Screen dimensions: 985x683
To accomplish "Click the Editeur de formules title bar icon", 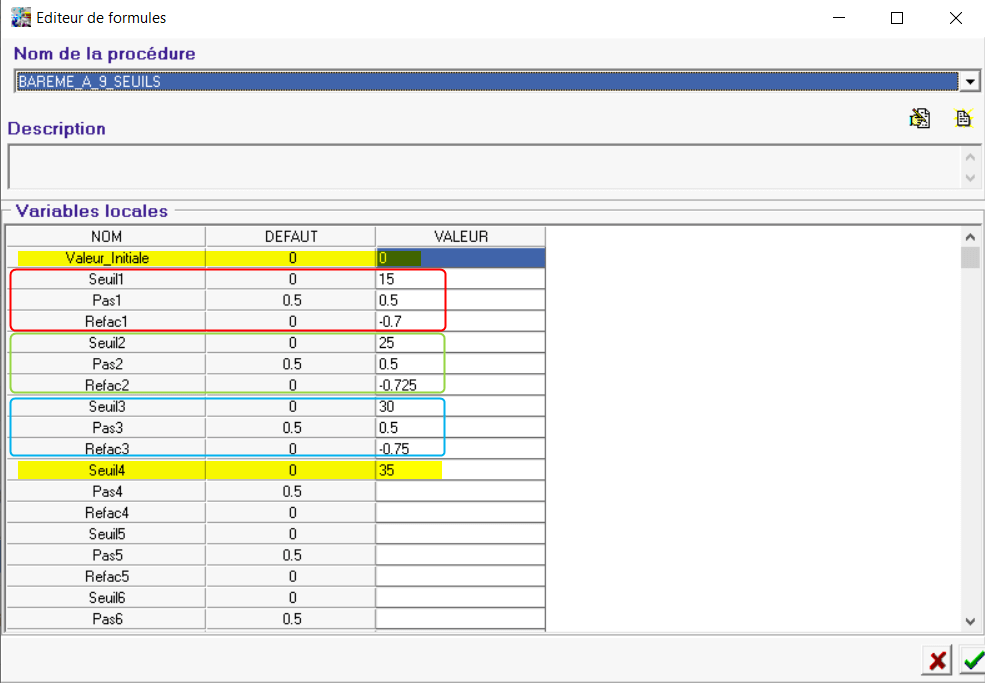I will [x=20, y=18].
